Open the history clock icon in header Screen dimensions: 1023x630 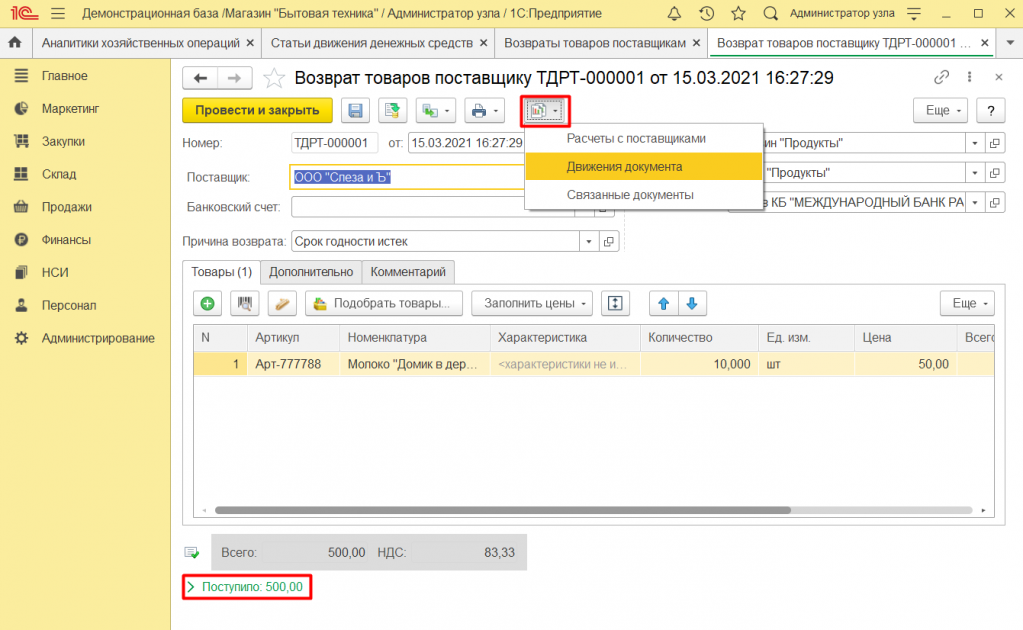[x=706, y=14]
